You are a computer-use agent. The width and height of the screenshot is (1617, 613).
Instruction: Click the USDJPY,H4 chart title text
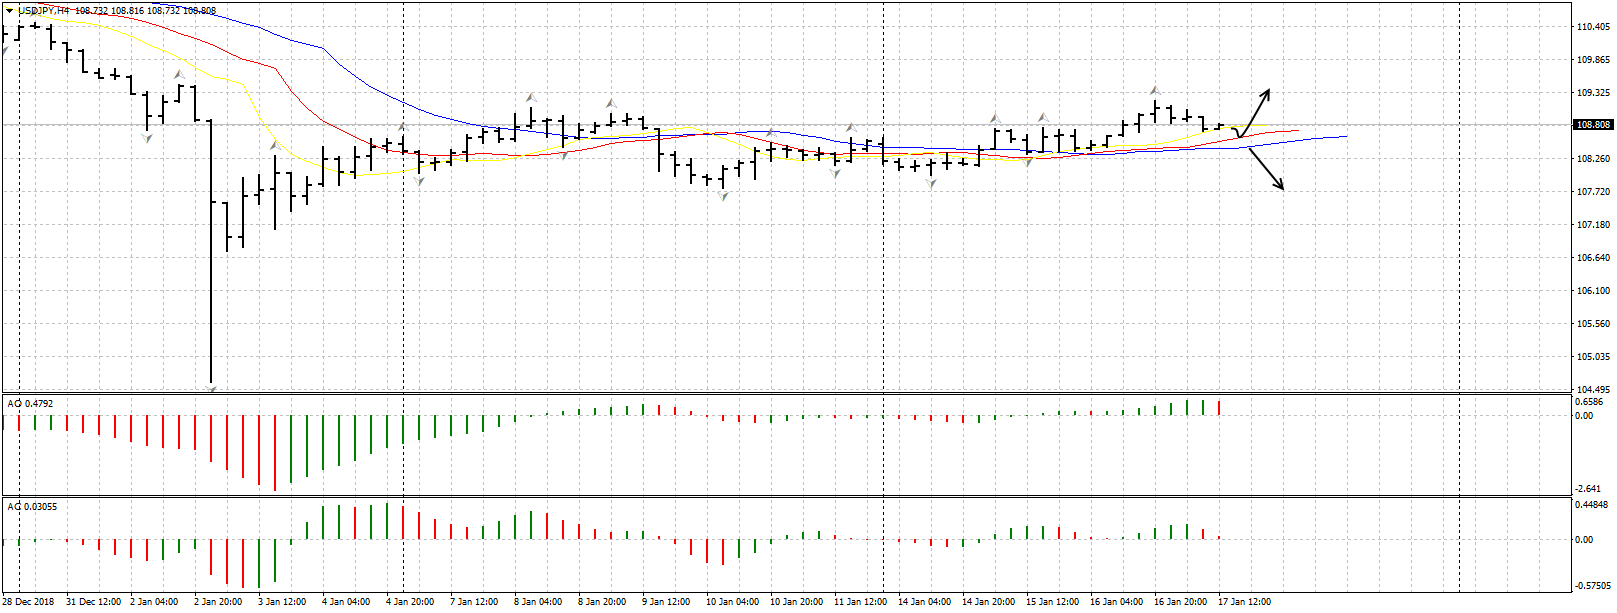[44, 10]
